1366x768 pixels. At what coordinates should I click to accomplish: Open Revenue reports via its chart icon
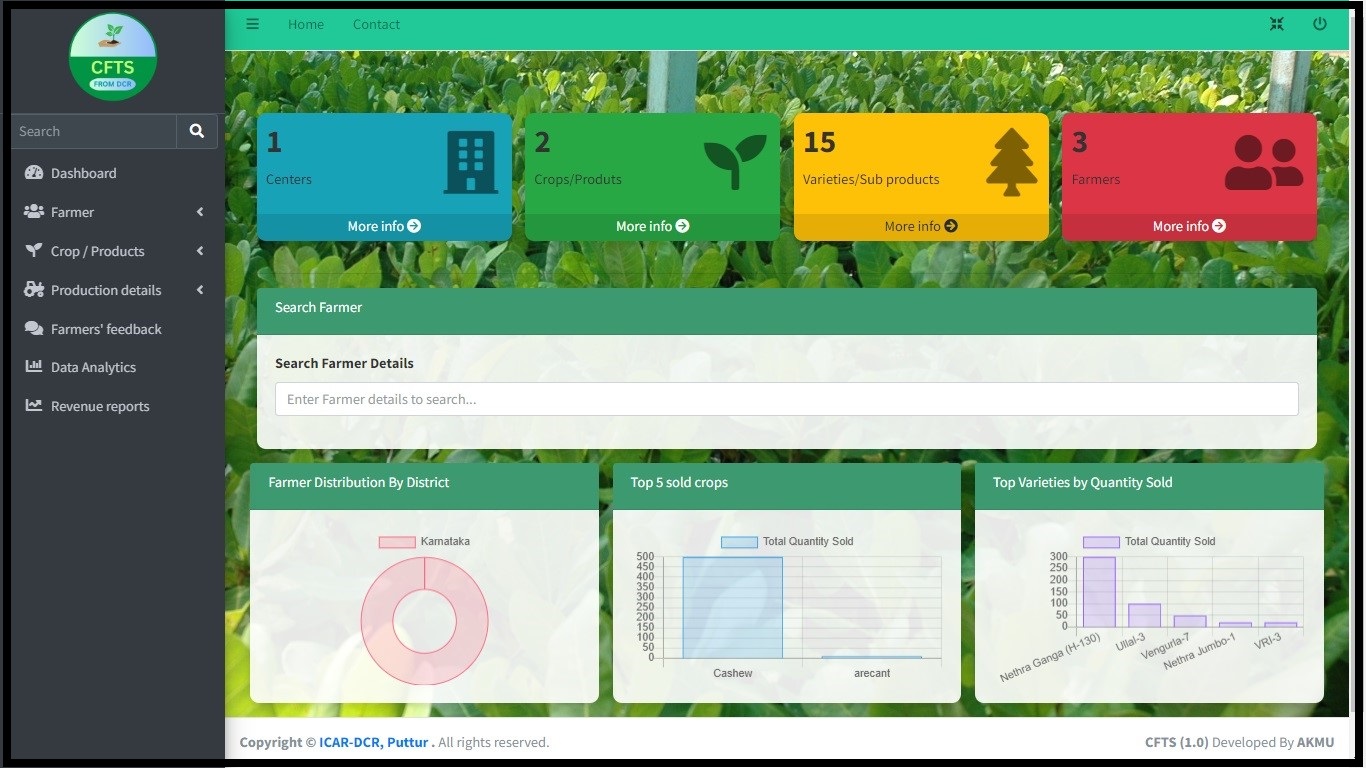(x=33, y=405)
